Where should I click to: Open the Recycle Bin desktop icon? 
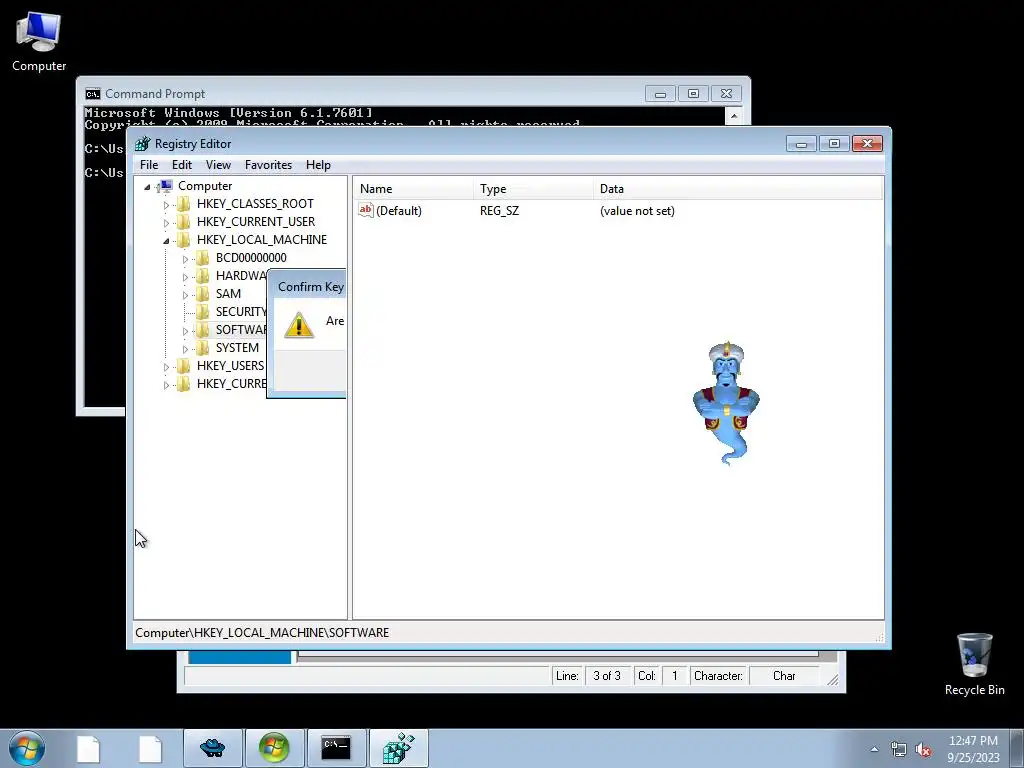pyautogui.click(x=974, y=664)
